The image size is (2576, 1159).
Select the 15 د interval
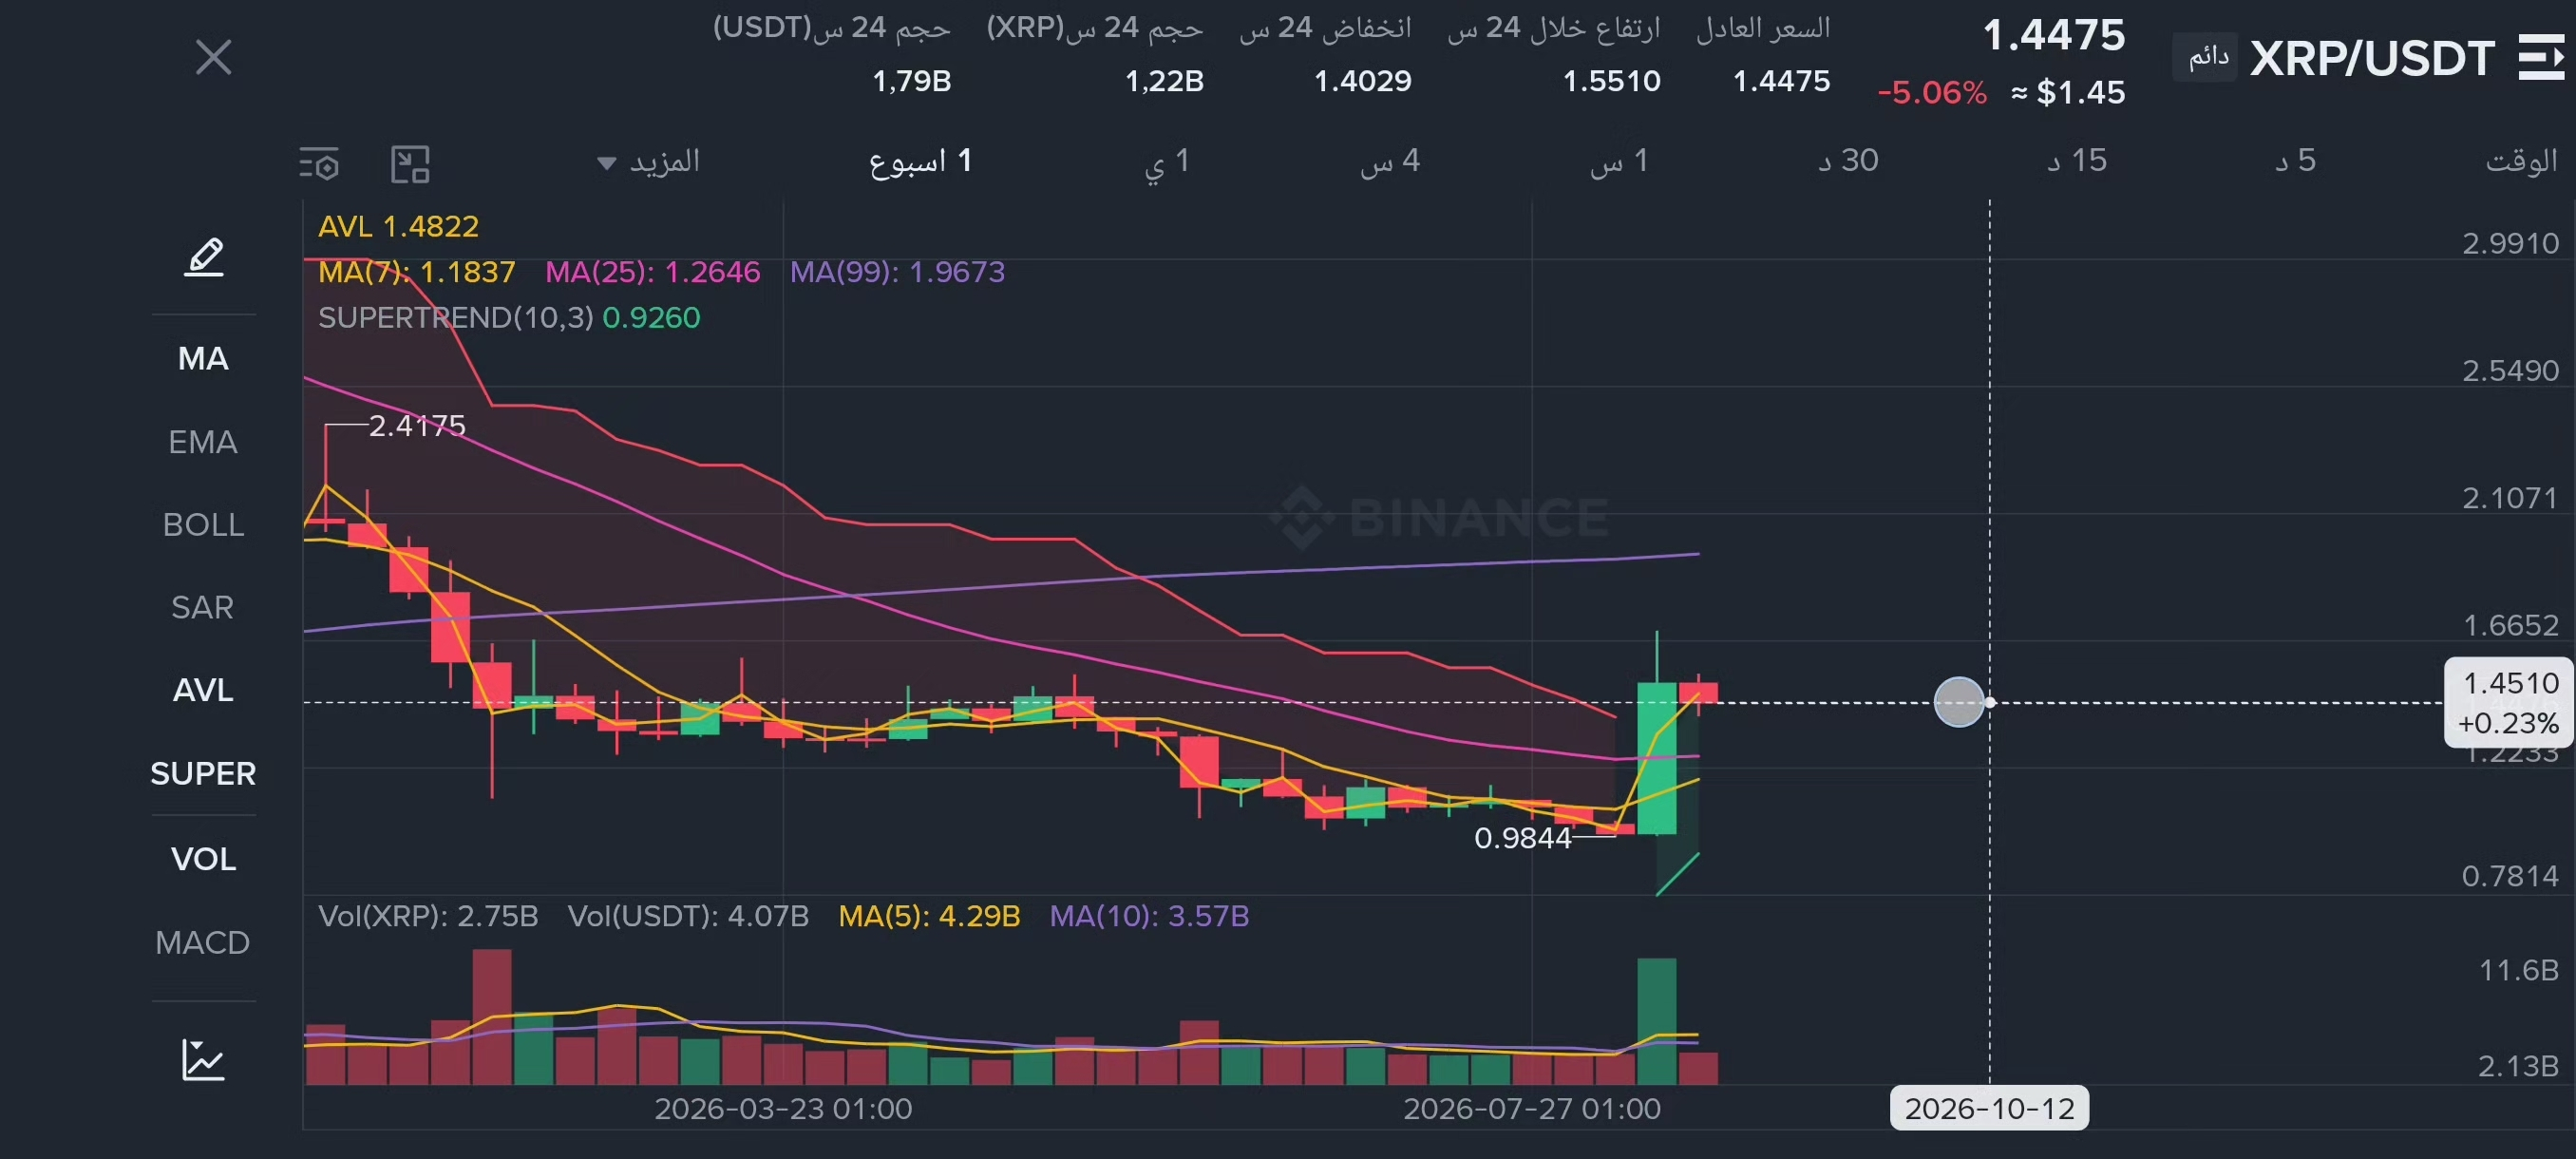[x=2077, y=161]
